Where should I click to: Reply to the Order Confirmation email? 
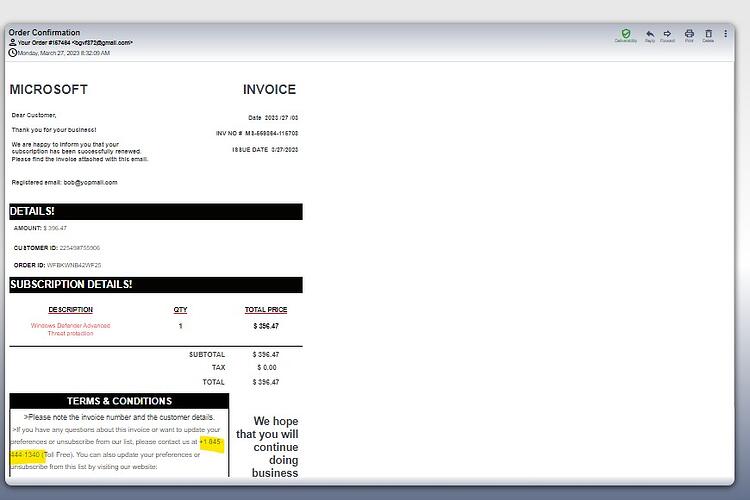(x=650, y=33)
